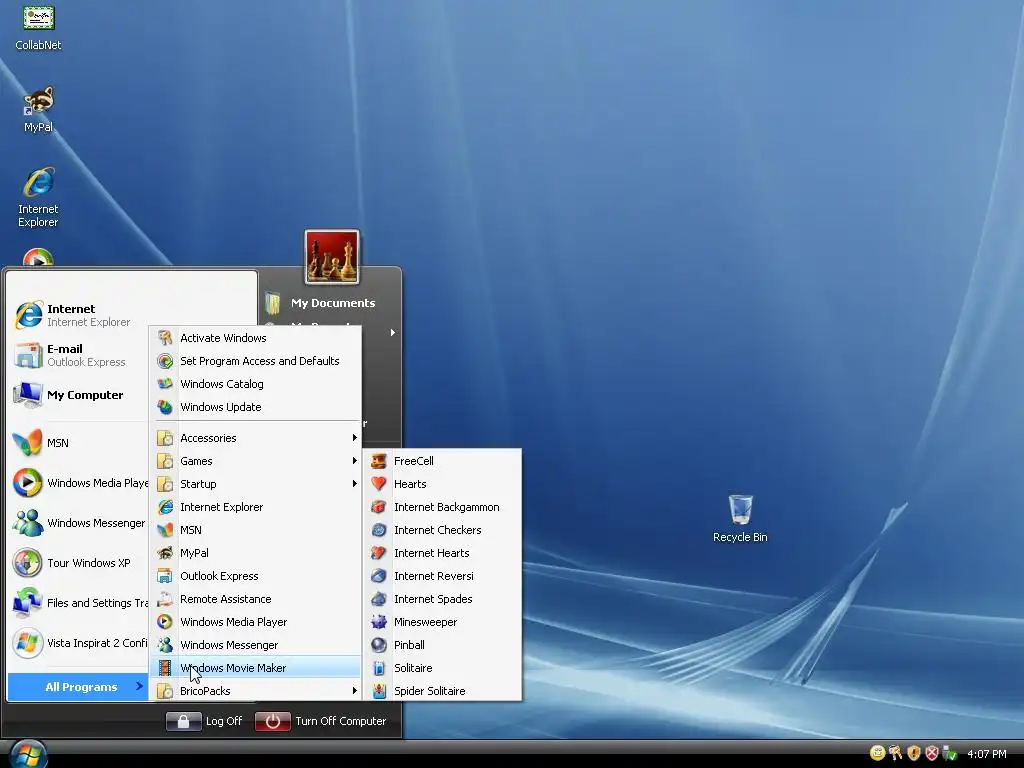1024x768 pixels.
Task: Launch Hearts game
Action: [442, 484]
